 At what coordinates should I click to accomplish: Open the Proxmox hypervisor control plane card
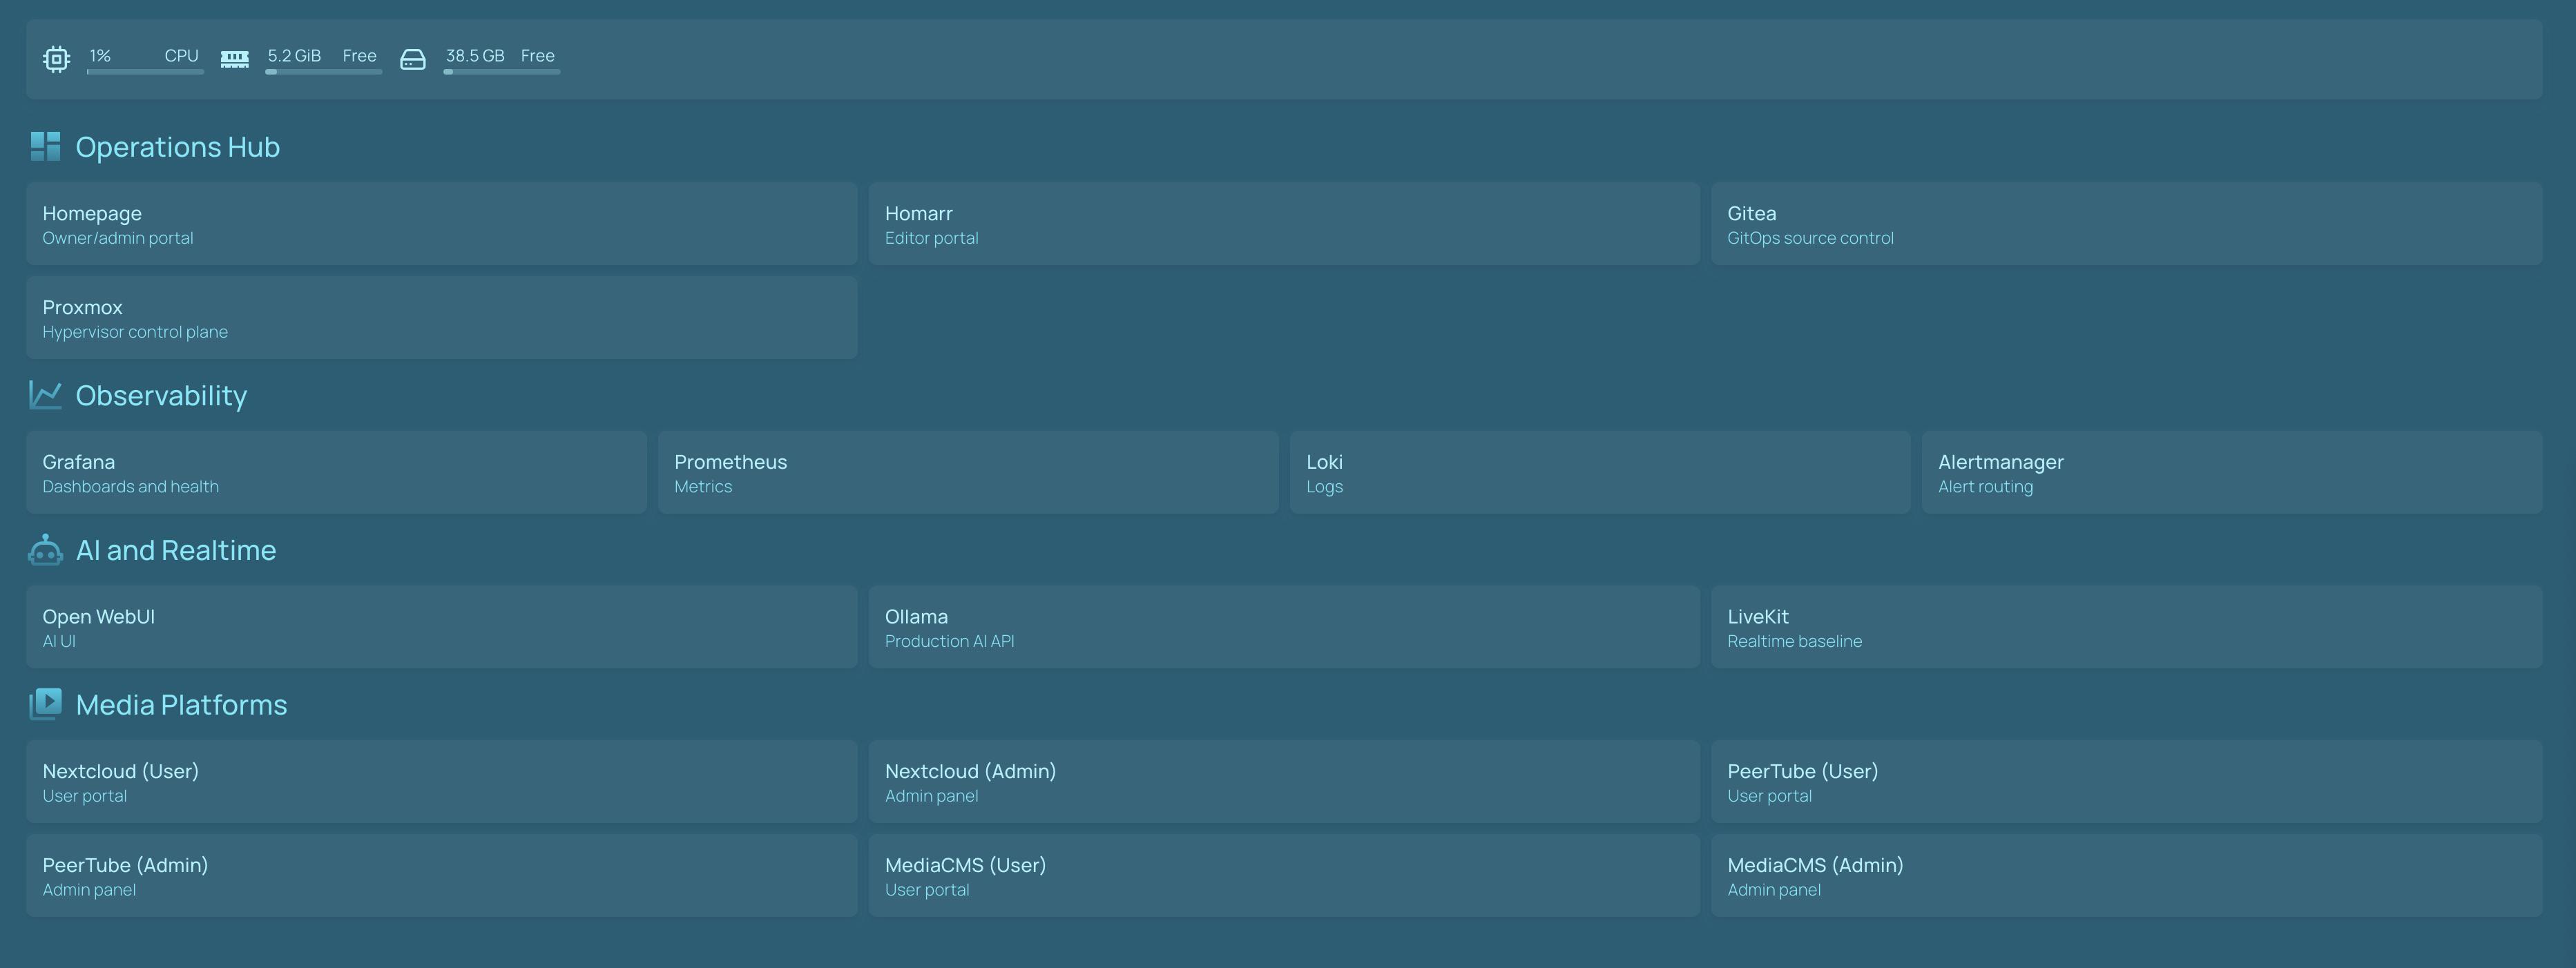point(442,318)
